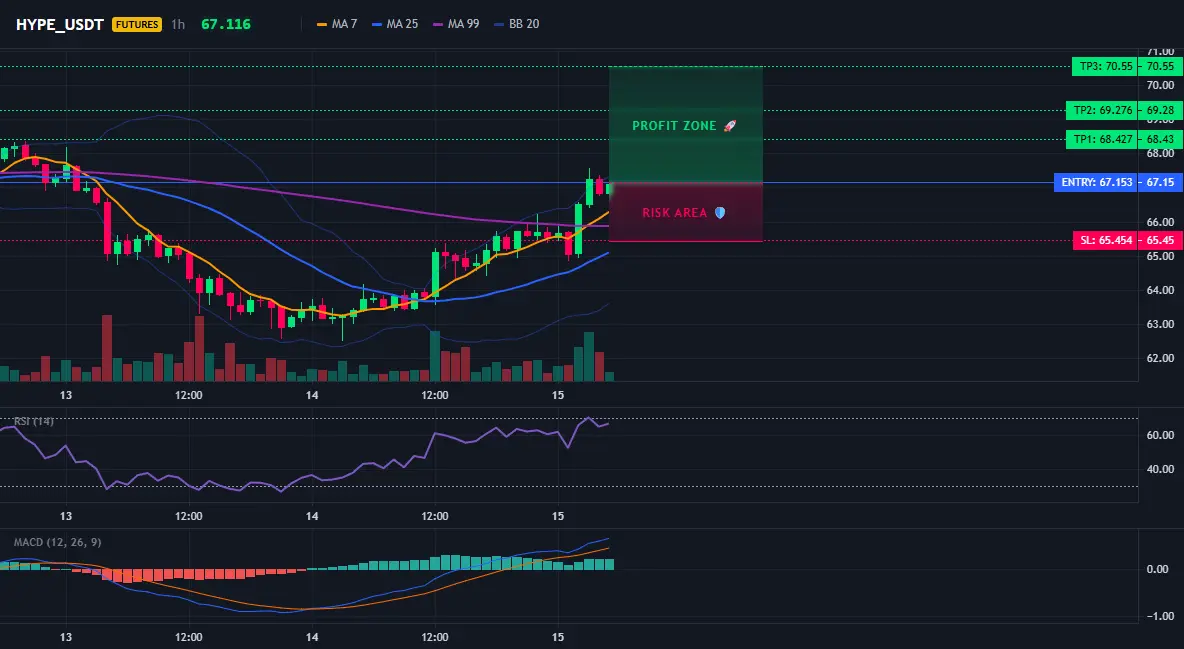Click the 66.00 price axis tick
1184x649 pixels.
(x=1160, y=222)
